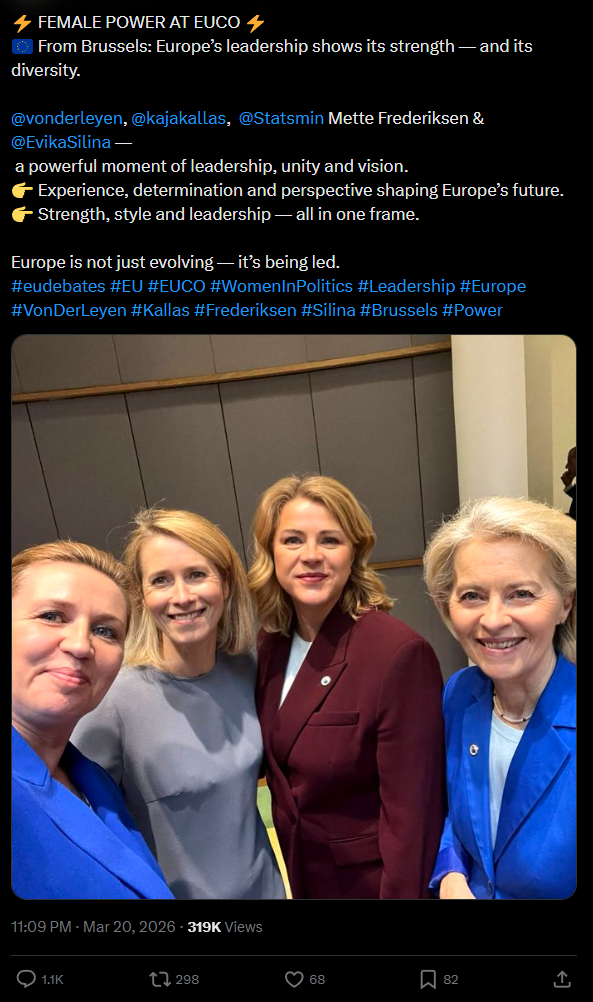
Task: Open the #Kallas hashtag
Action: coord(160,310)
